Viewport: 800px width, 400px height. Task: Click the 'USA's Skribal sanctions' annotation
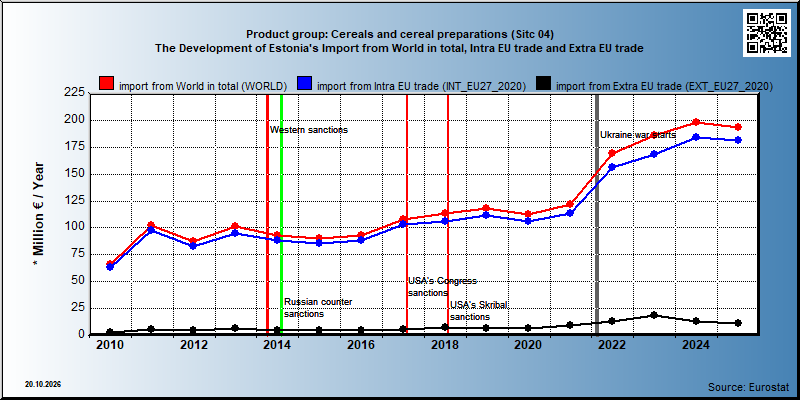tap(479, 311)
